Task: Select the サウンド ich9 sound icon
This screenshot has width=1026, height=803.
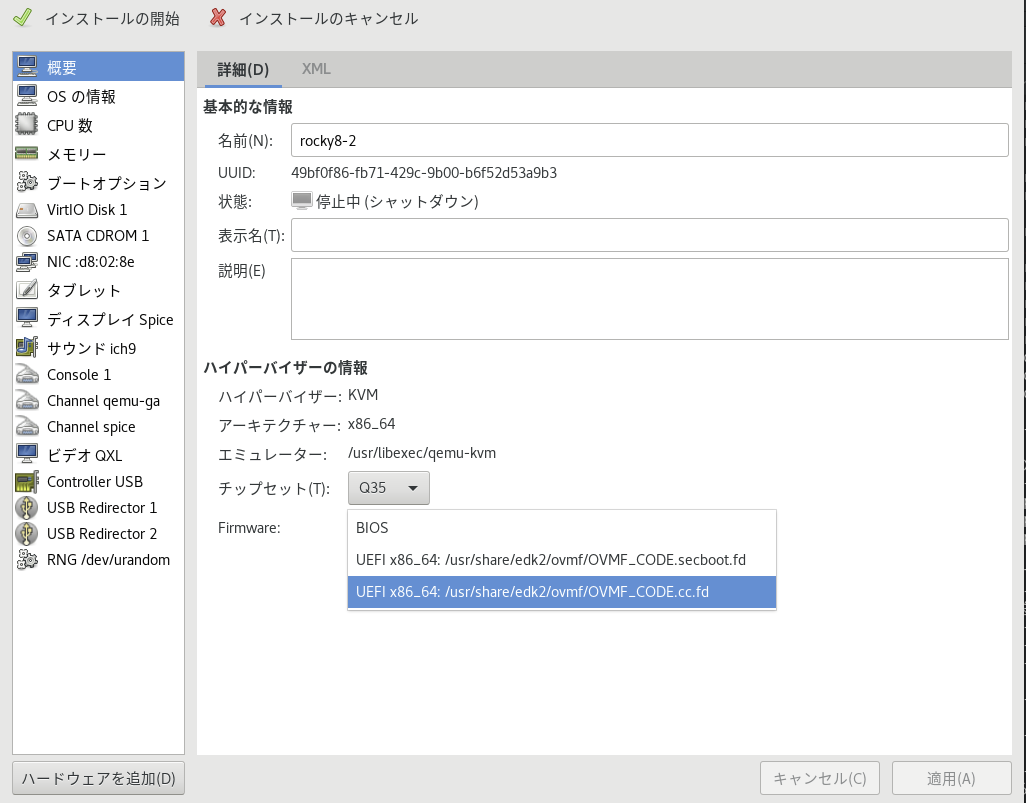Action: tap(27, 348)
